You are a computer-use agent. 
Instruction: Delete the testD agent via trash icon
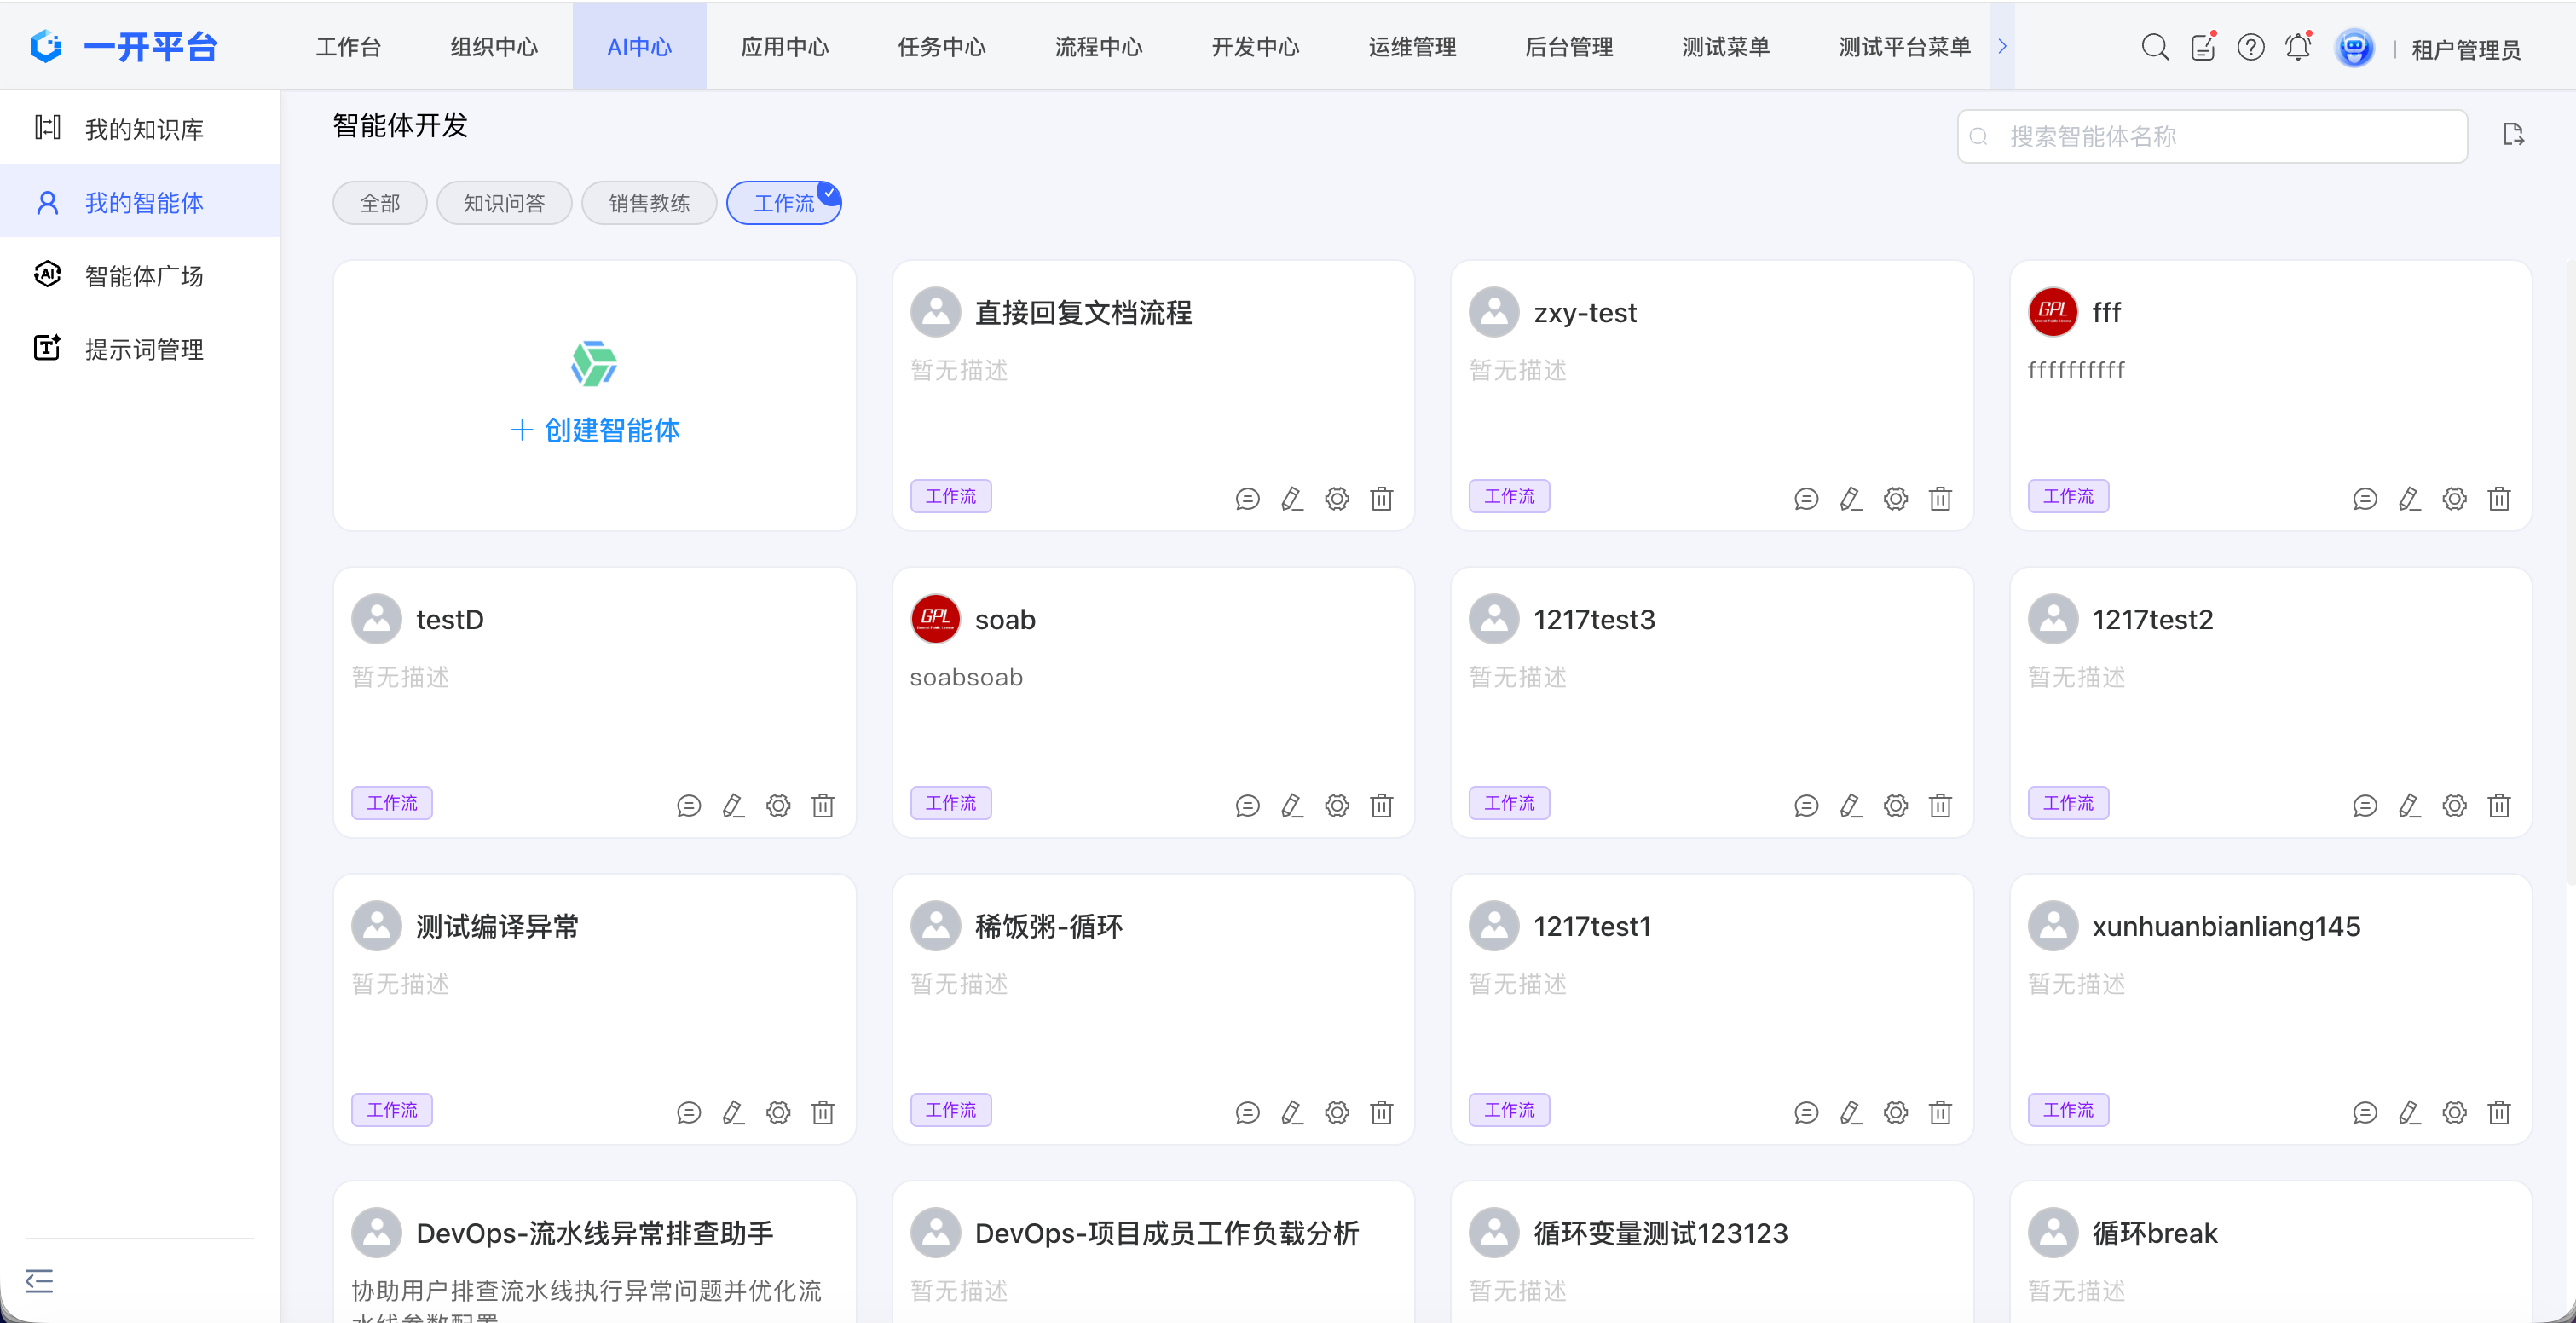(823, 805)
